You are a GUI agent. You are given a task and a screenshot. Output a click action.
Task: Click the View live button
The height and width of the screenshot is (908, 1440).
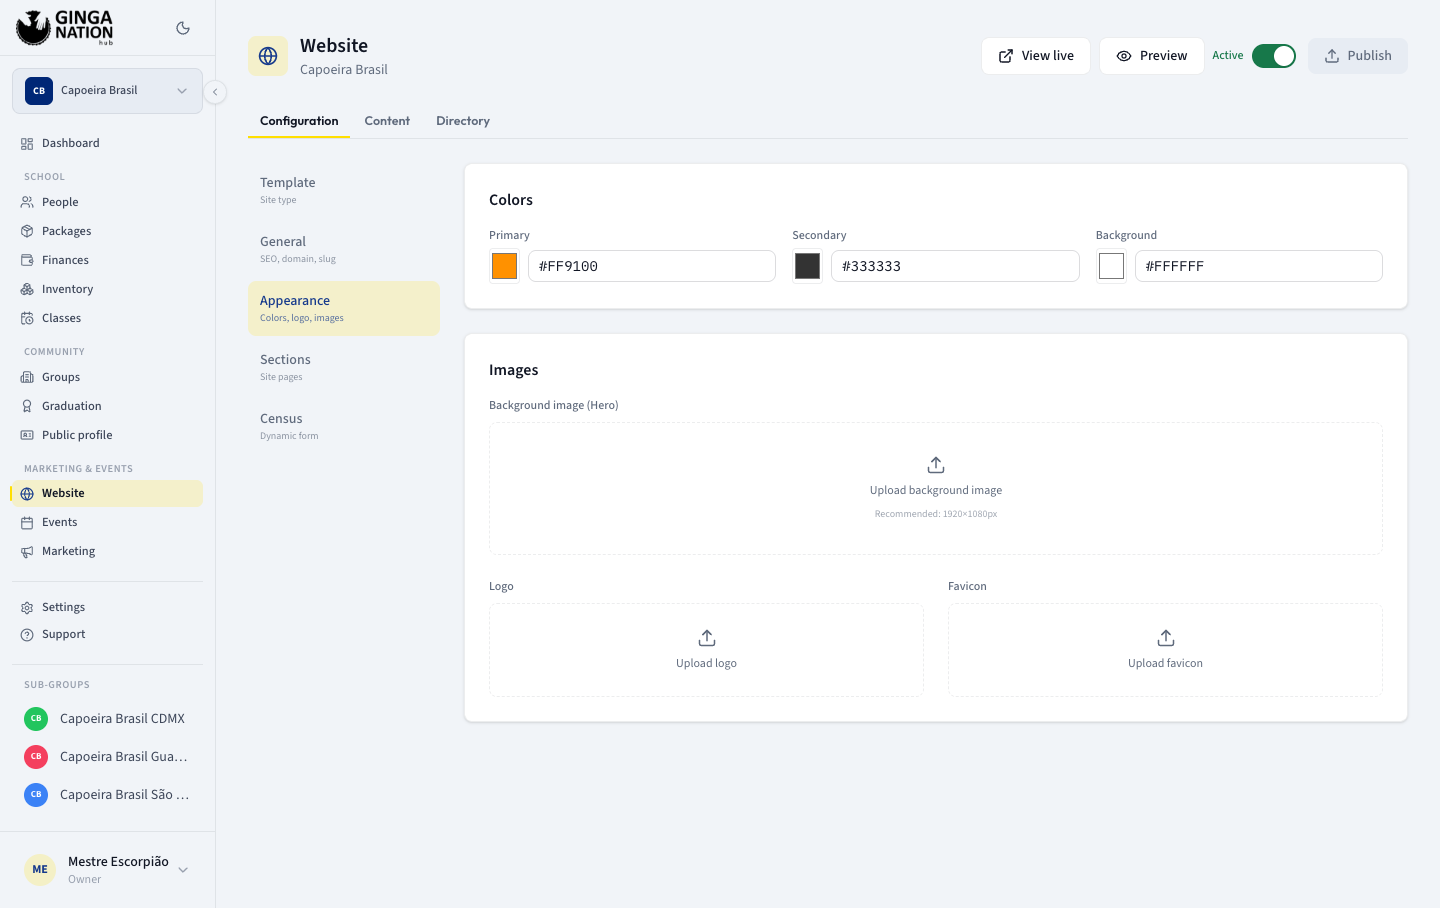coord(1036,56)
